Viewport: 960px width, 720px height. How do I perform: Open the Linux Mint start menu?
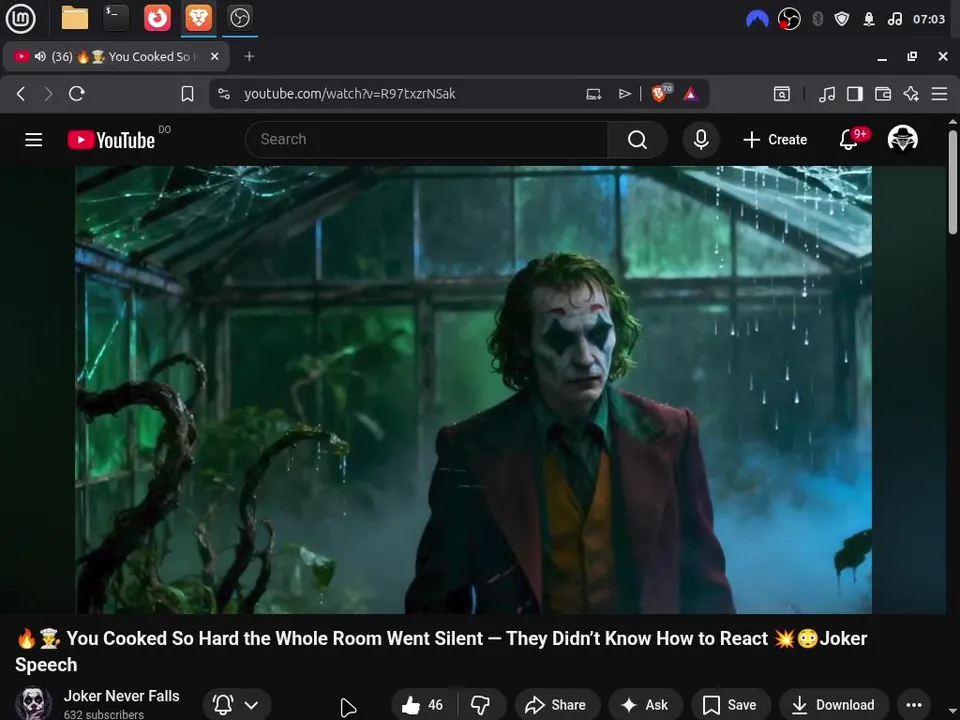20,18
